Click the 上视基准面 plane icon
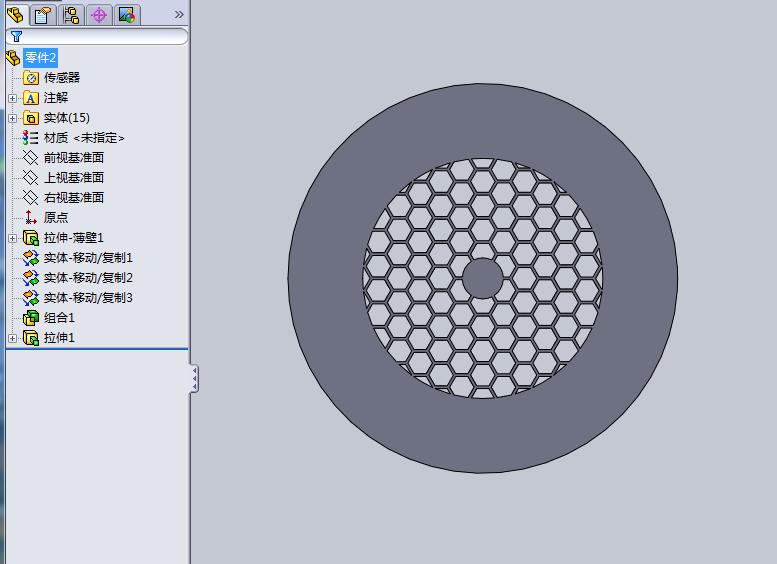This screenshot has width=777, height=564. click(31, 177)
